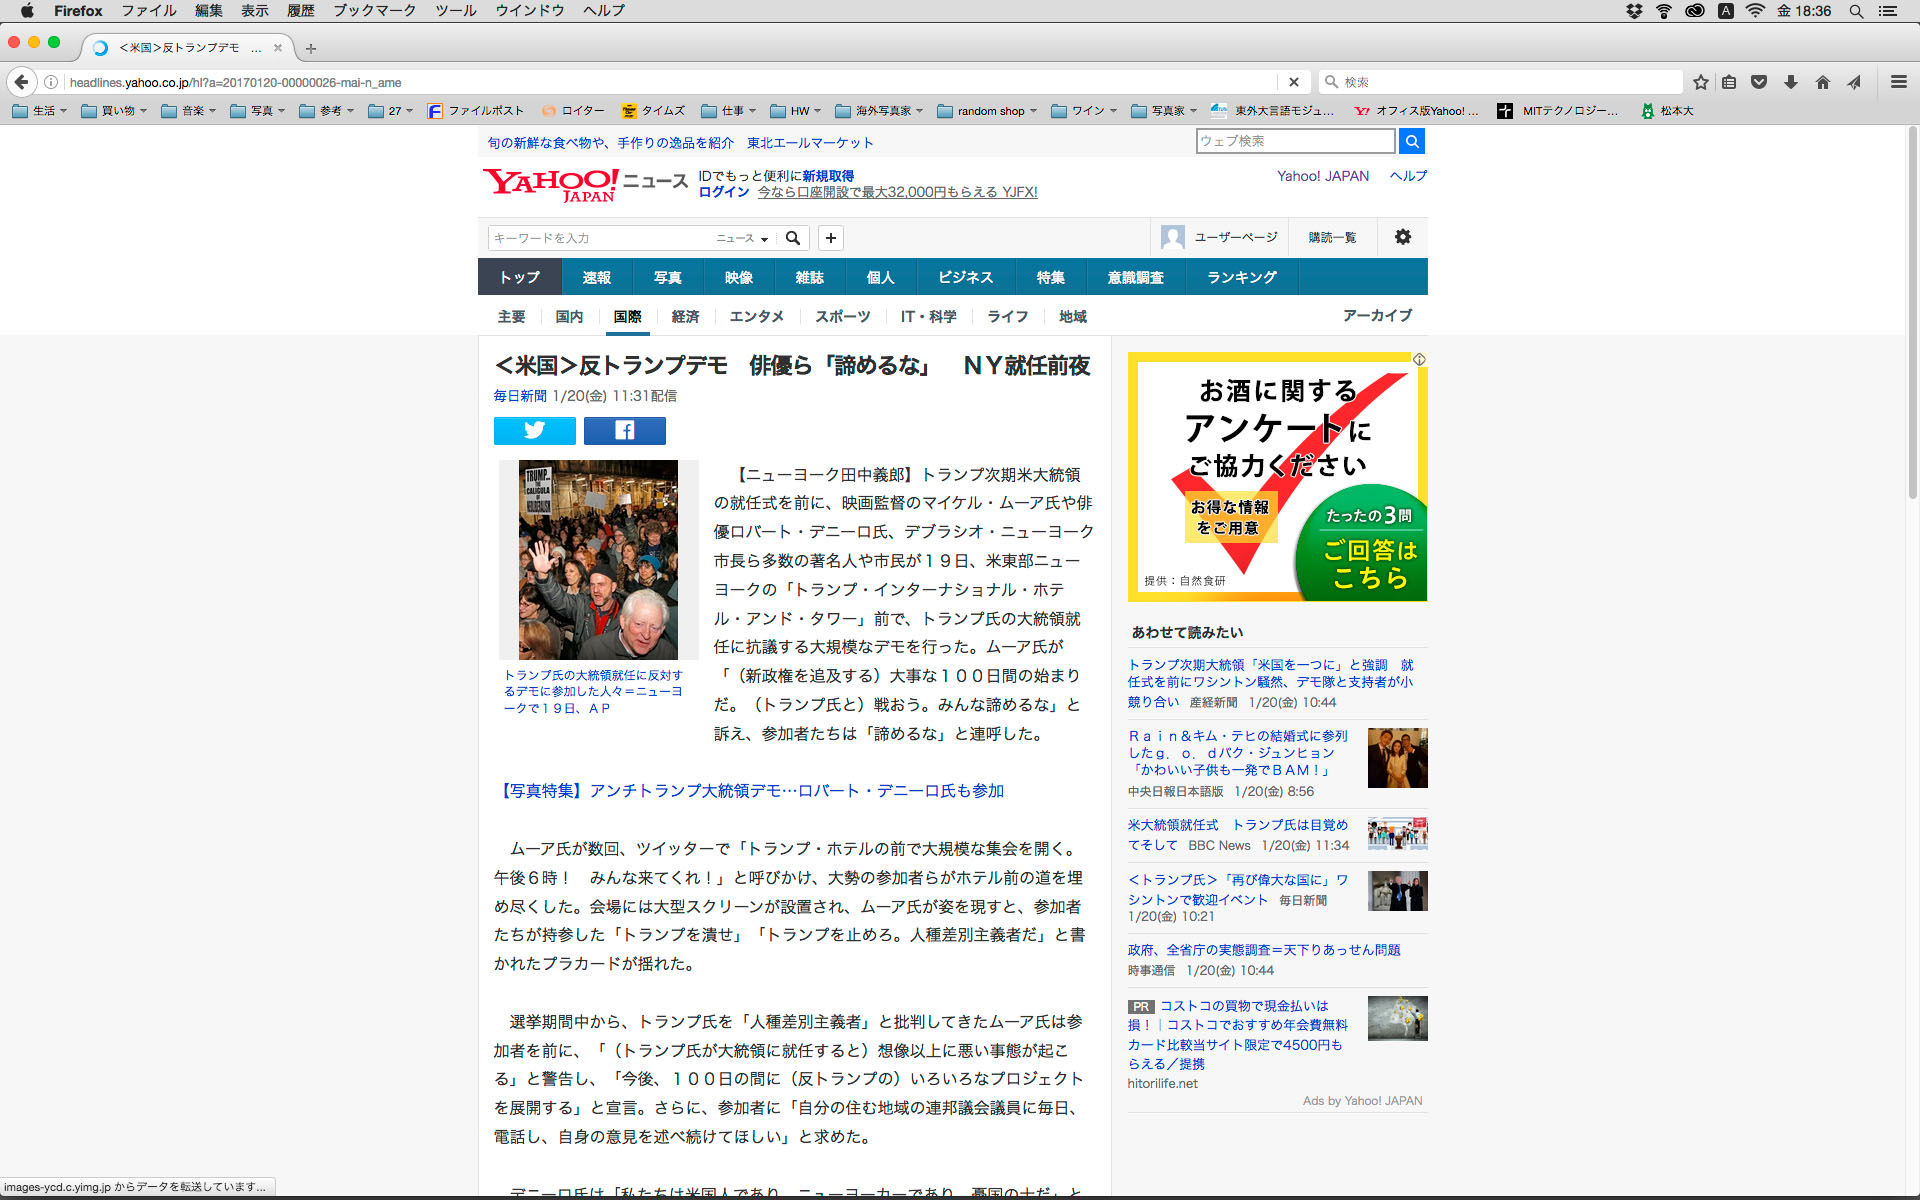Click the blue web search magnifier button
Viewport: 1920px width, 1200px height.
point(1411,141)
